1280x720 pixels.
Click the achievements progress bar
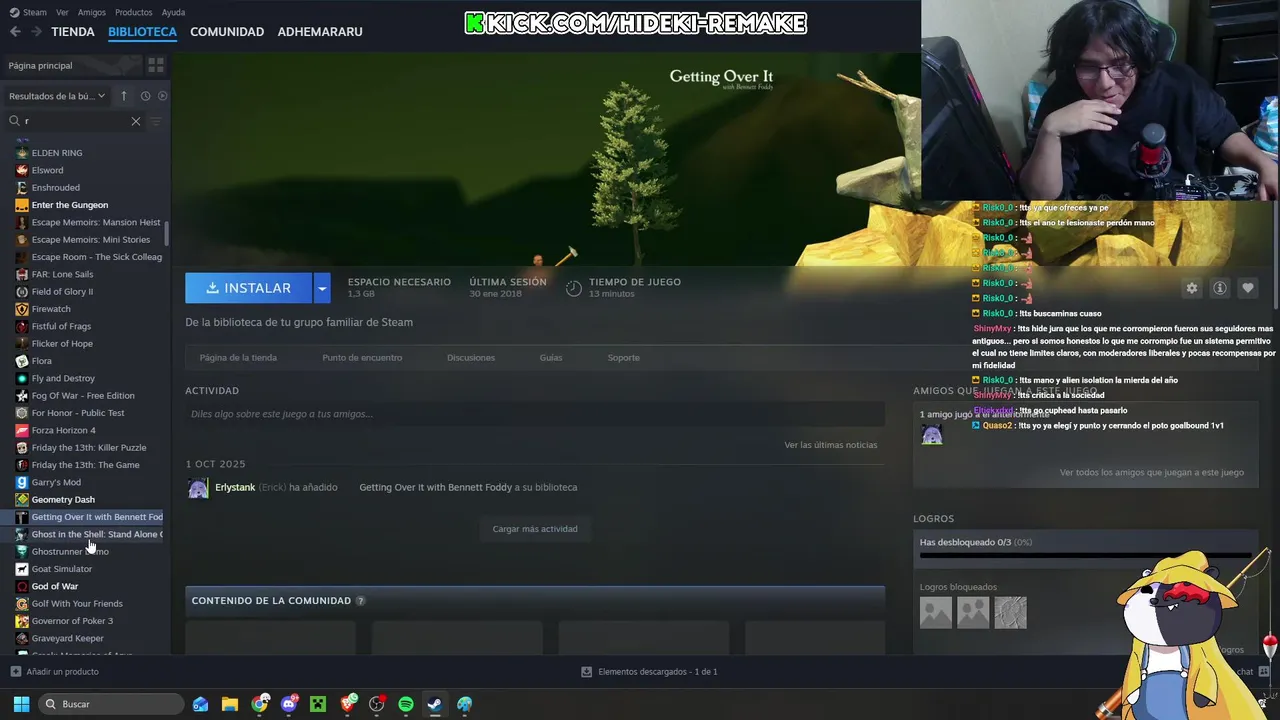[x=1085, y=555]
